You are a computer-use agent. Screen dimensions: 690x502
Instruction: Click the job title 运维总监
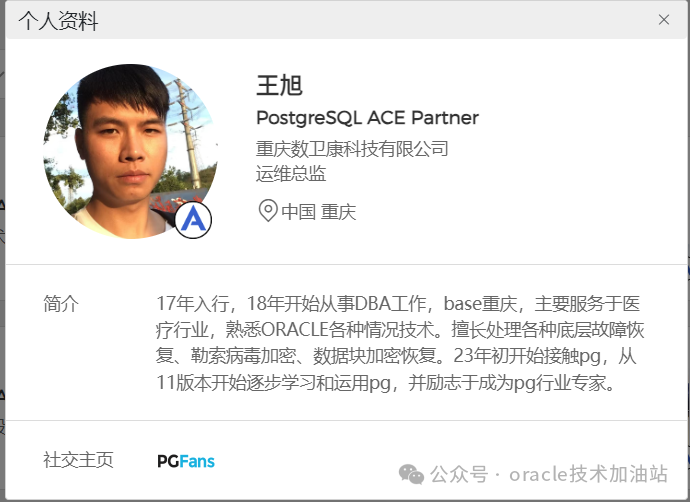(291, 173)
